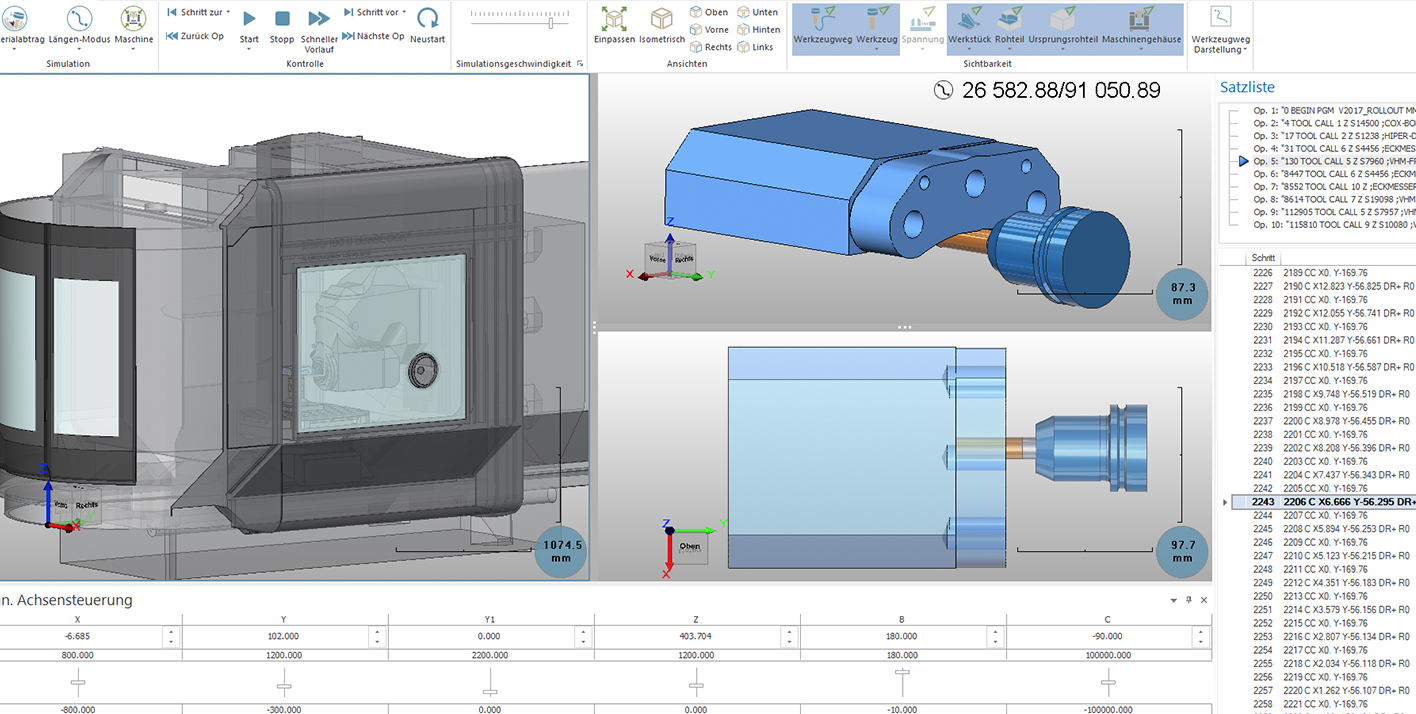Select the Maschine simulation icon
Viewport: 1416px width, 714px height.
[133, 19]
